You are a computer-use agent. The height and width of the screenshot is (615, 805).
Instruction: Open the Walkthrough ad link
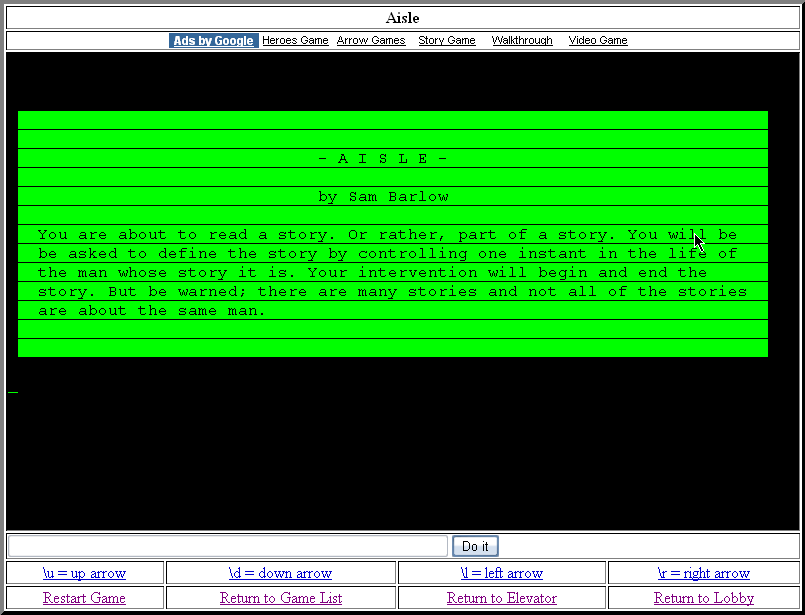pos(522,41)
